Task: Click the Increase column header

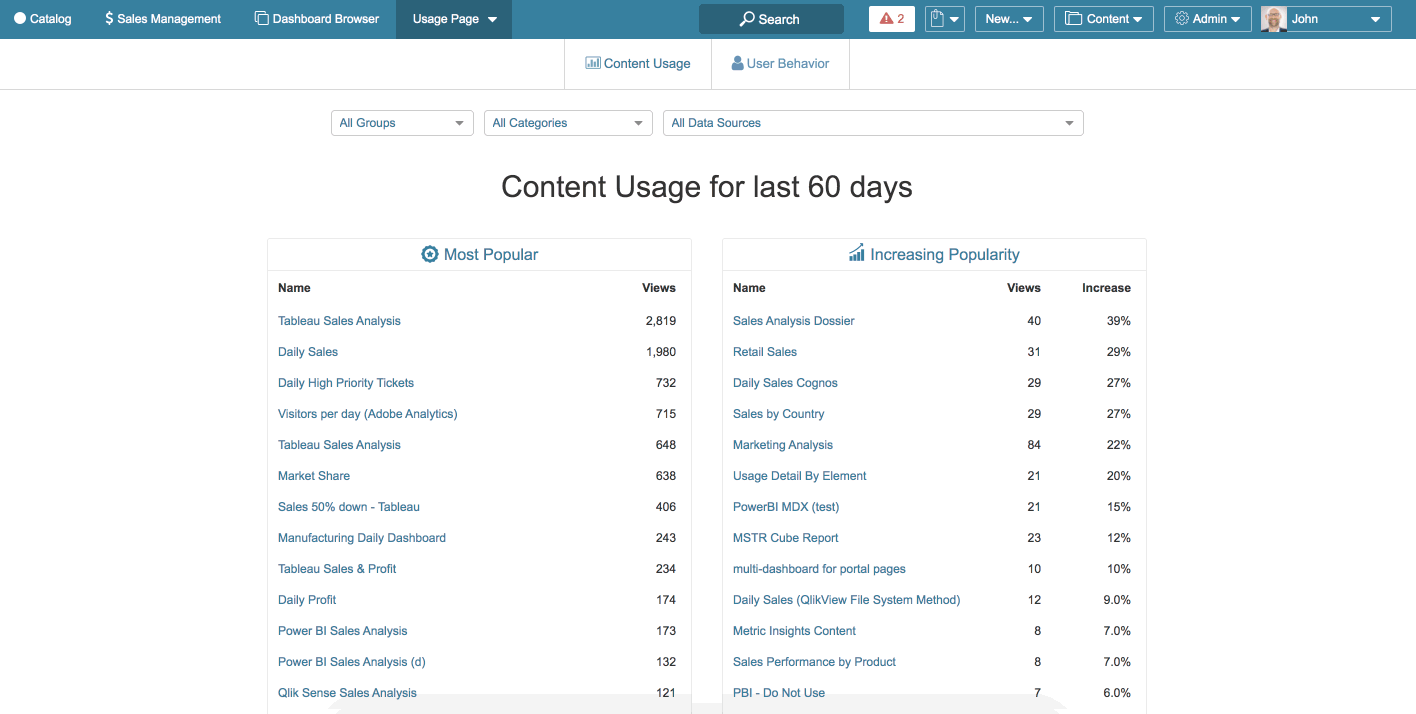Action: pyautogui.click(x=1106, y=288)
